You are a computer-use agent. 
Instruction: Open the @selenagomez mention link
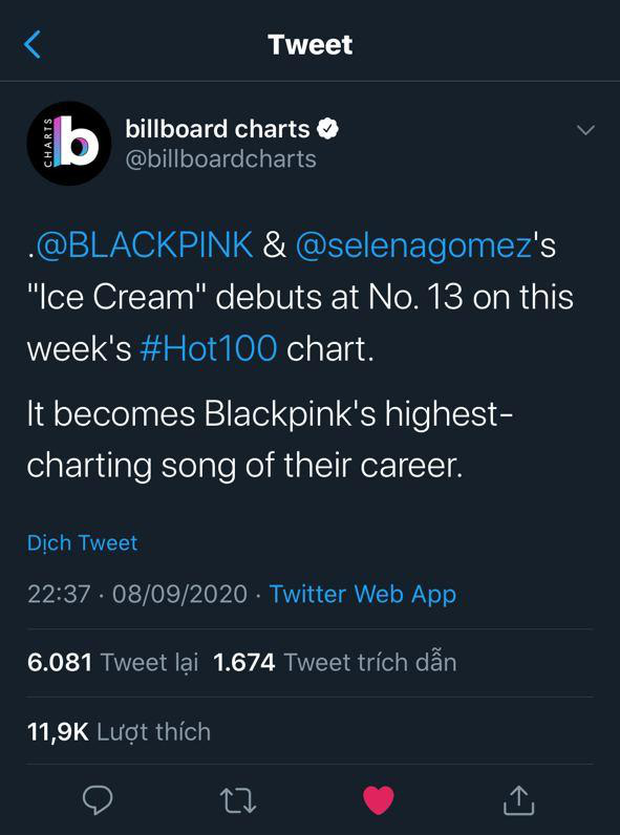tap(411, 246)
